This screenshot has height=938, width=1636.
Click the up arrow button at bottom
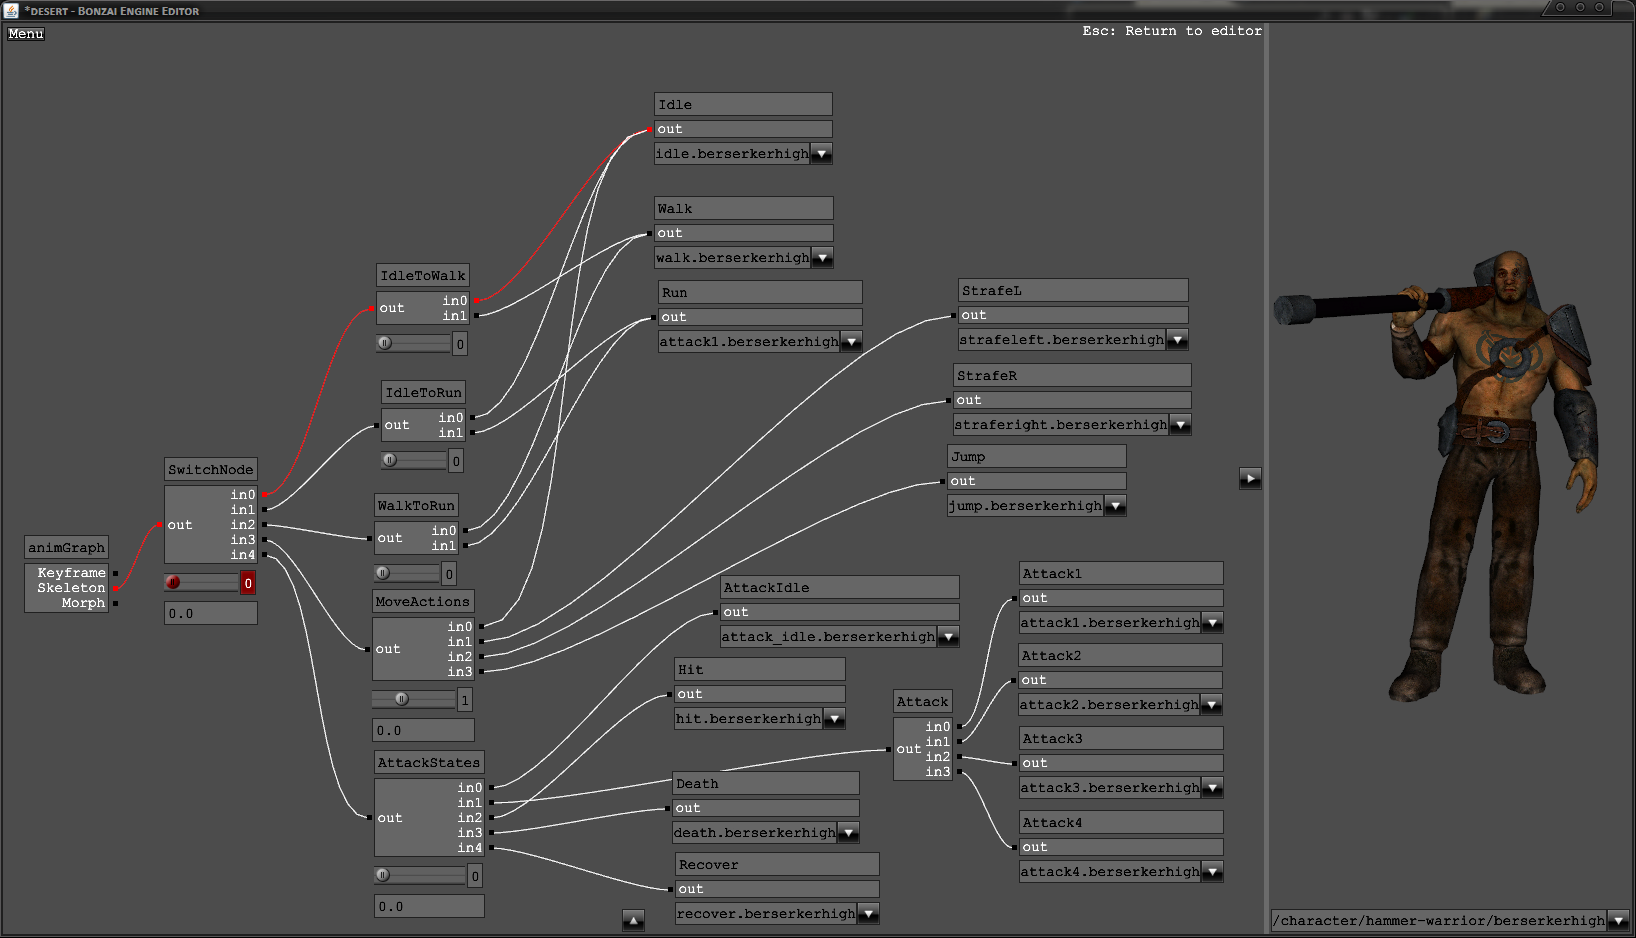point(633,920)
